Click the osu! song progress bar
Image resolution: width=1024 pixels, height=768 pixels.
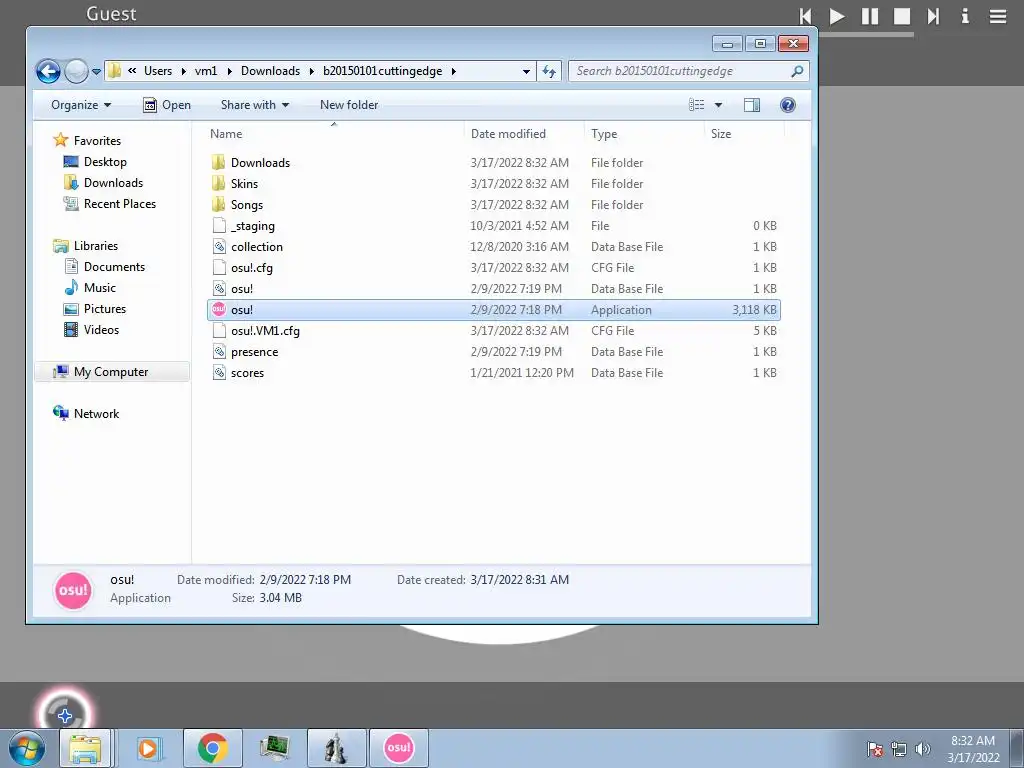tap(866, 35)
